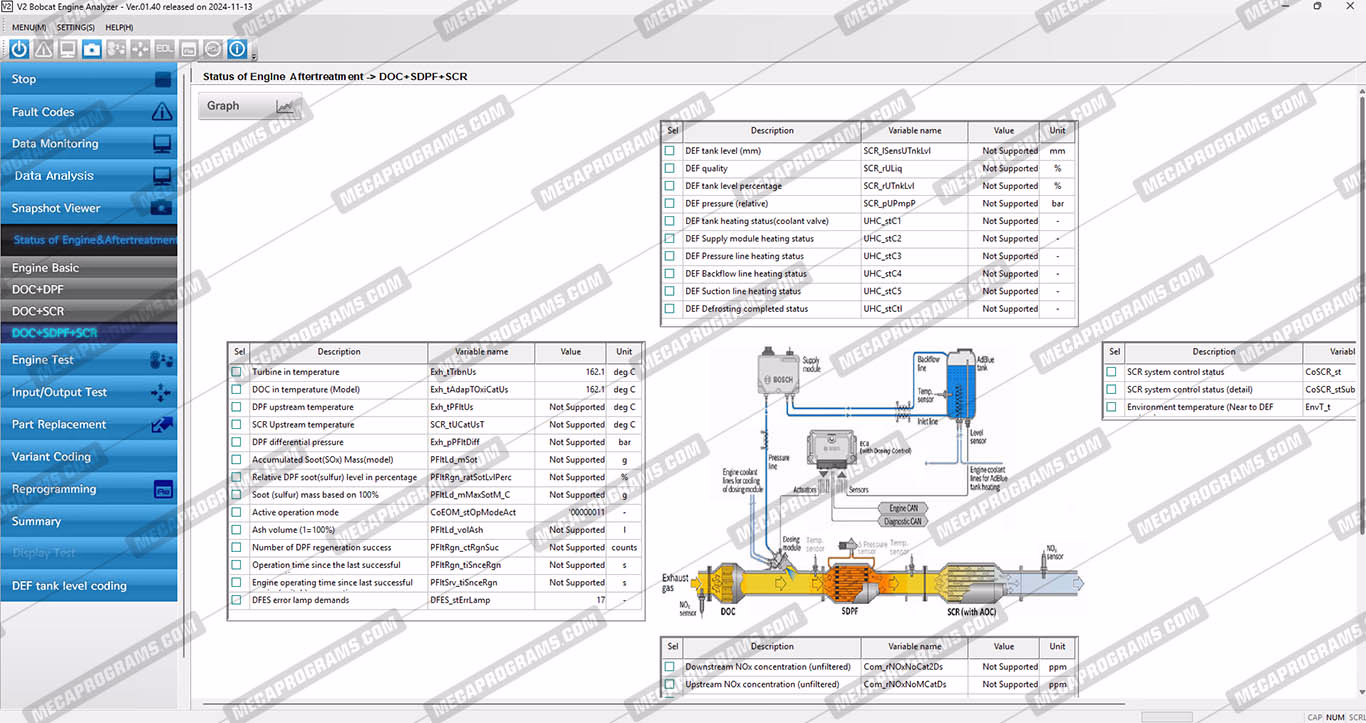Viewport: 1366px width, 723px height.
Task: Click the camera icon beside Snapshot Viewer
Action: [162, 208]
